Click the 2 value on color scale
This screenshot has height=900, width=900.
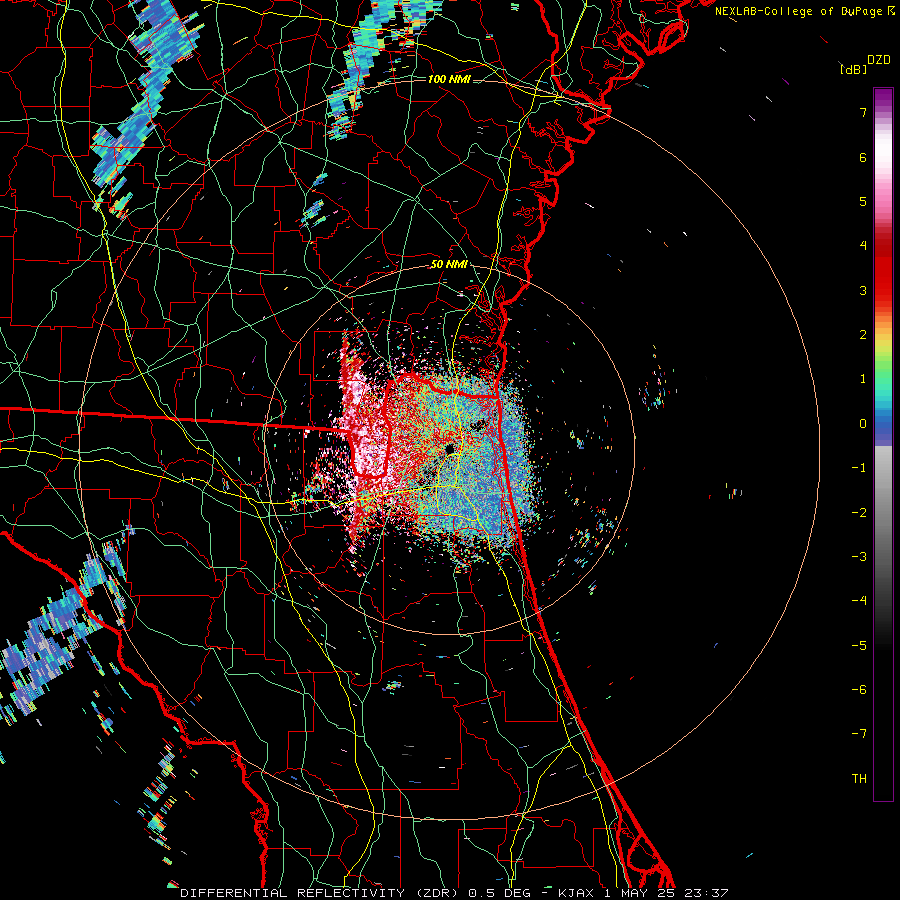click(x=863, y=335)
